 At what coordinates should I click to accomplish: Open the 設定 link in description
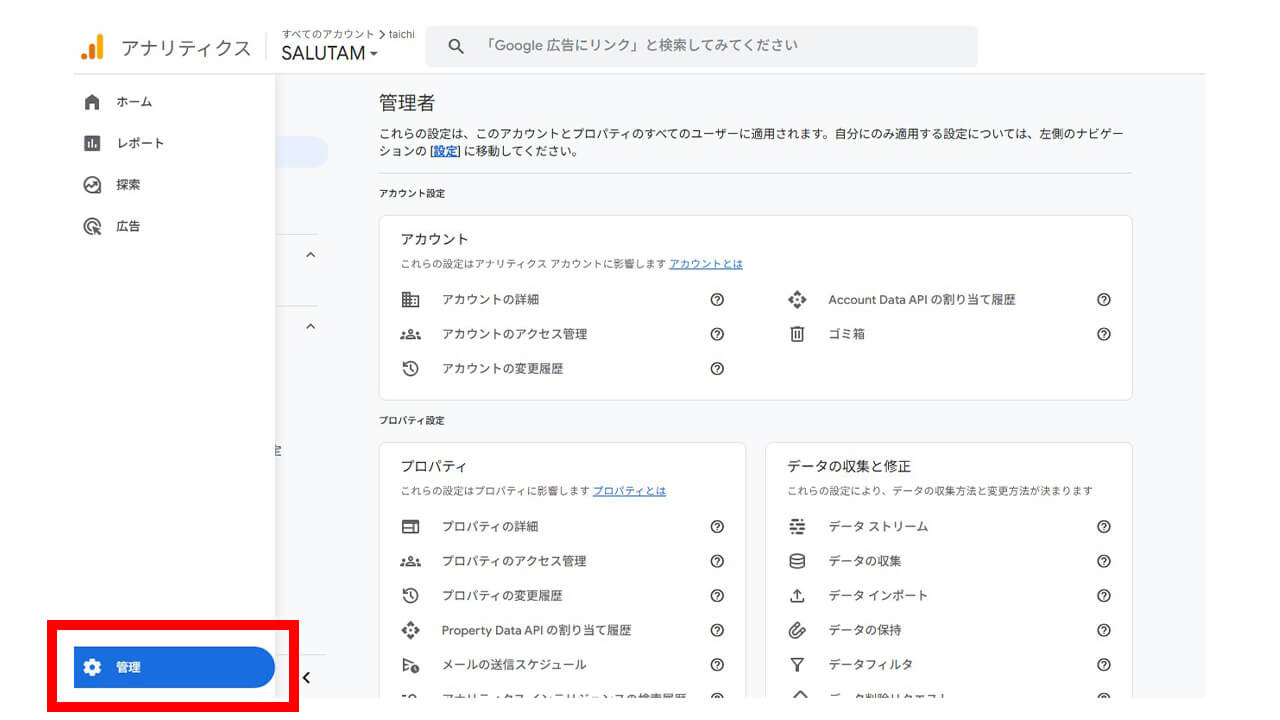446,152
